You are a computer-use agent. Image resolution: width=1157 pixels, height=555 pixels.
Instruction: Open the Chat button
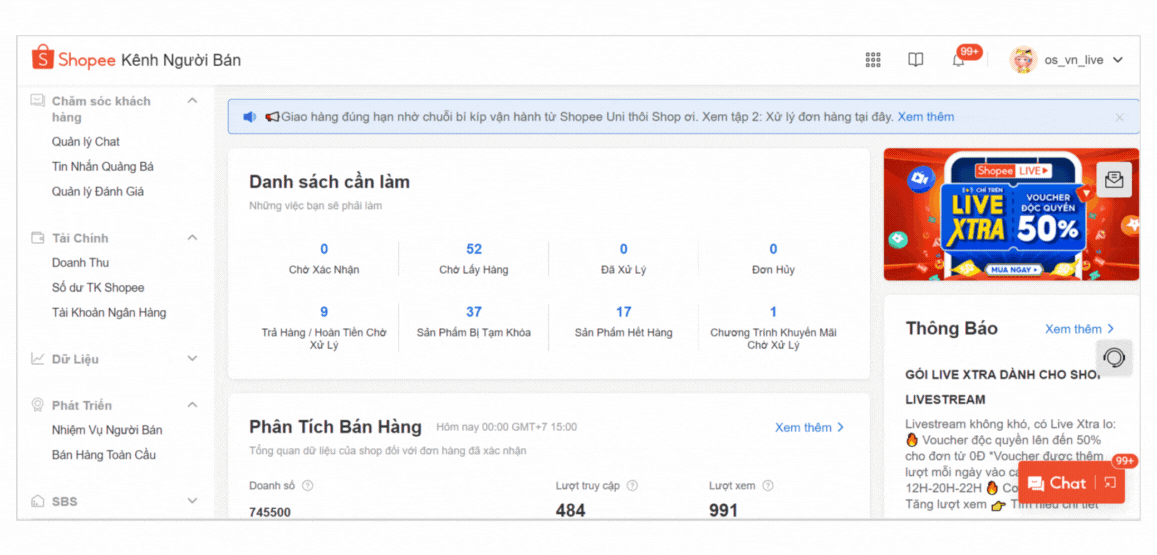(1058, 483)
